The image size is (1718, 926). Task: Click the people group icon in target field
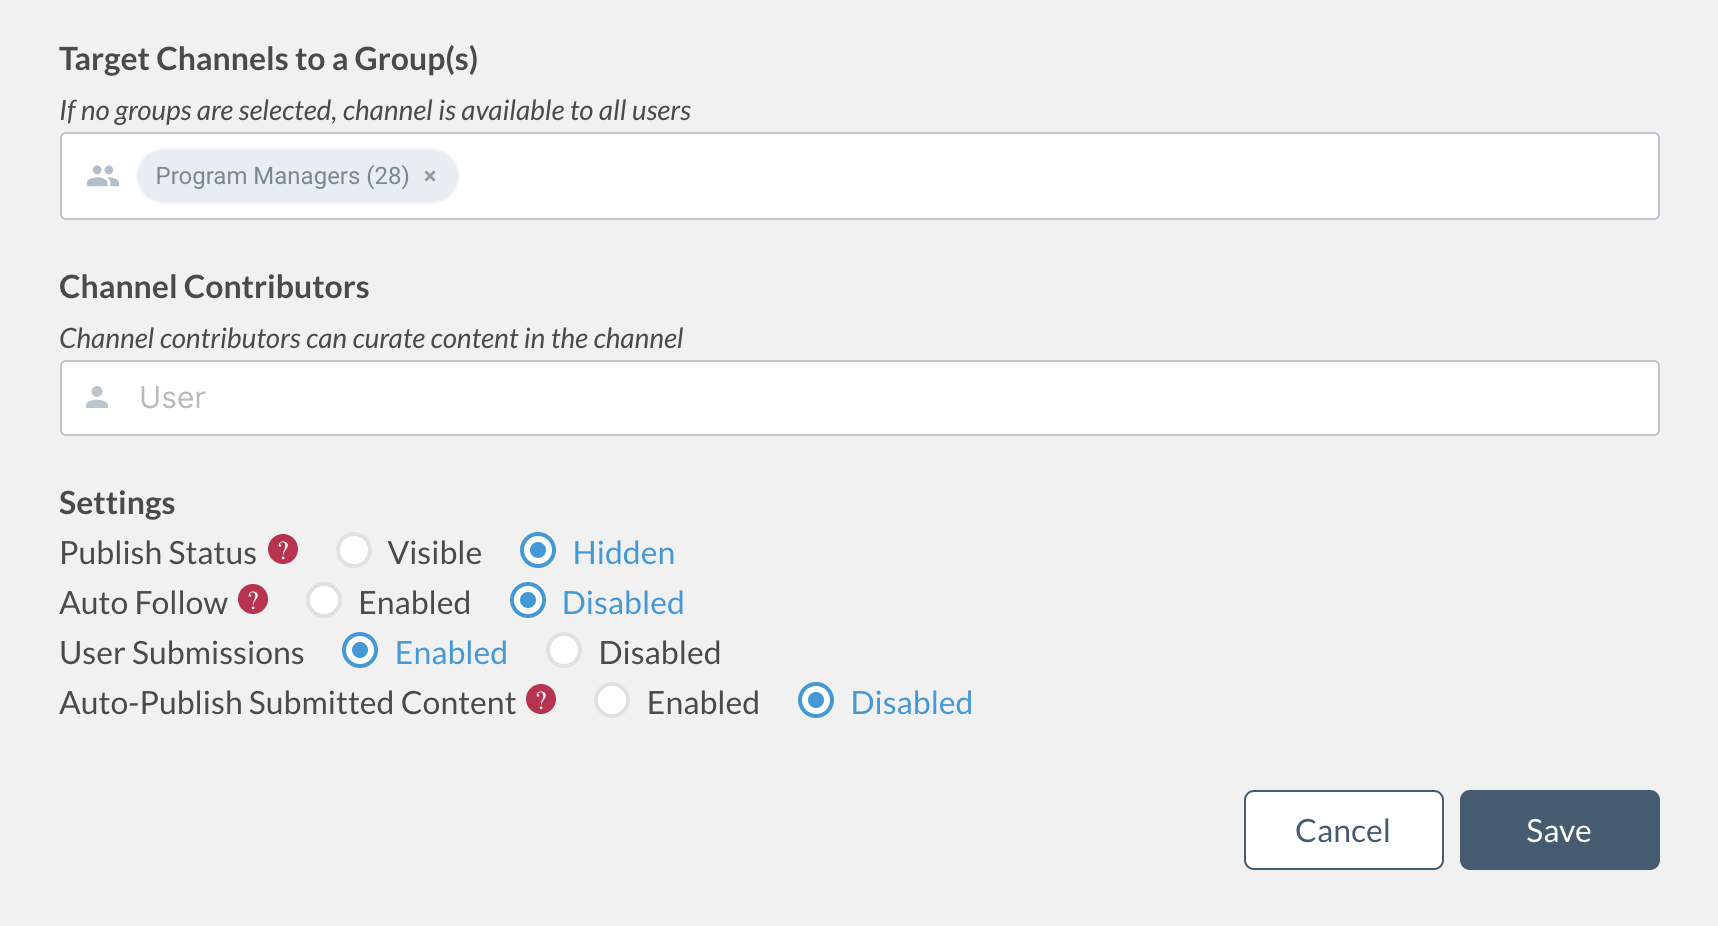point(103,176)
